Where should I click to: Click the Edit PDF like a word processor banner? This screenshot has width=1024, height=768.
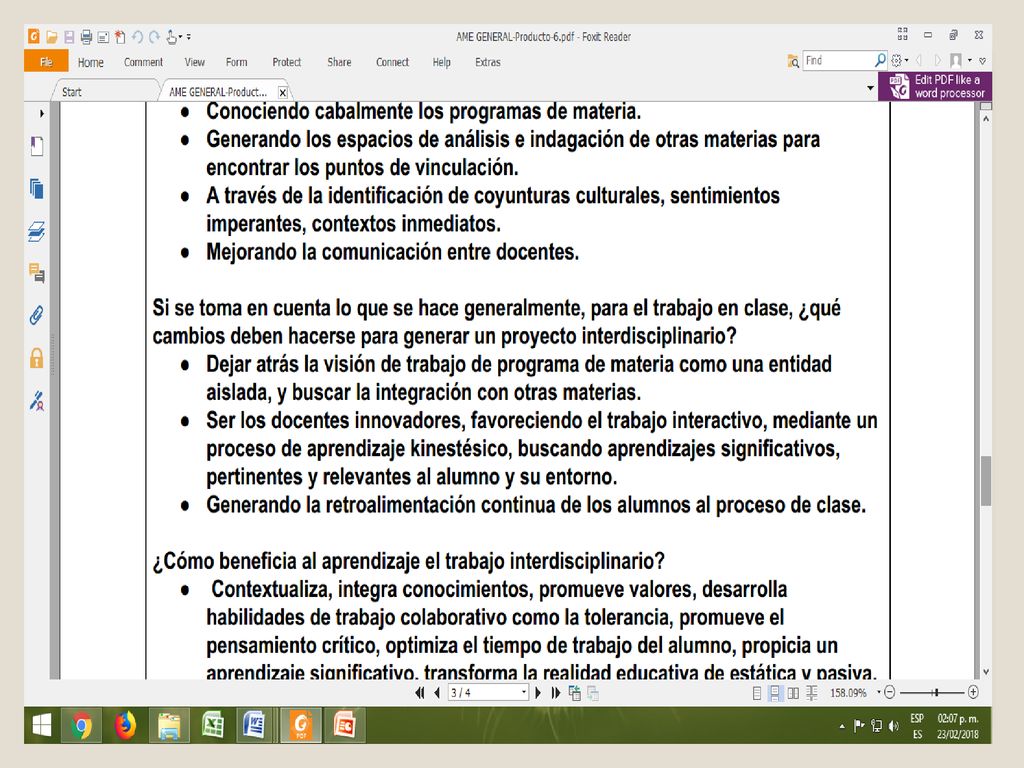(x=935, y=86)
